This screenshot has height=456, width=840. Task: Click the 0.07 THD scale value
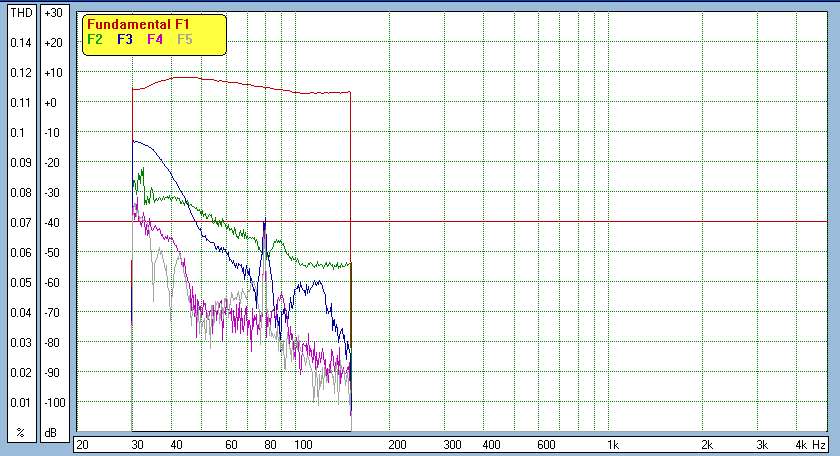(21, 223)
